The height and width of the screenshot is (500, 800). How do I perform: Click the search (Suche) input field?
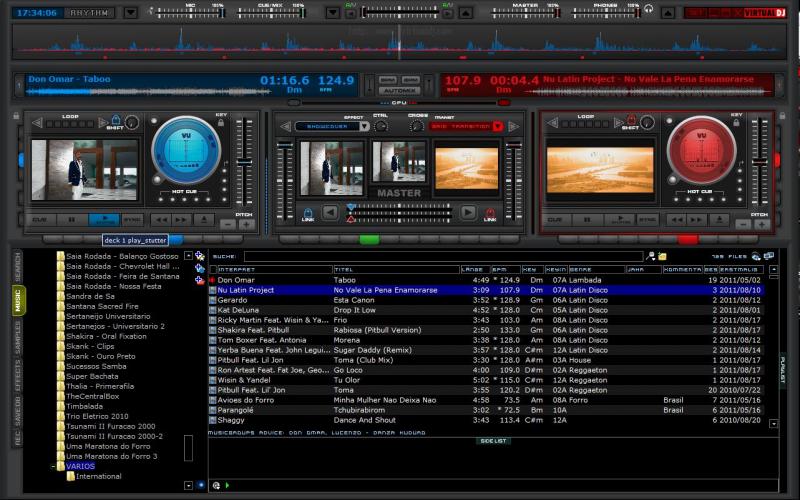(x=443, y=256)
